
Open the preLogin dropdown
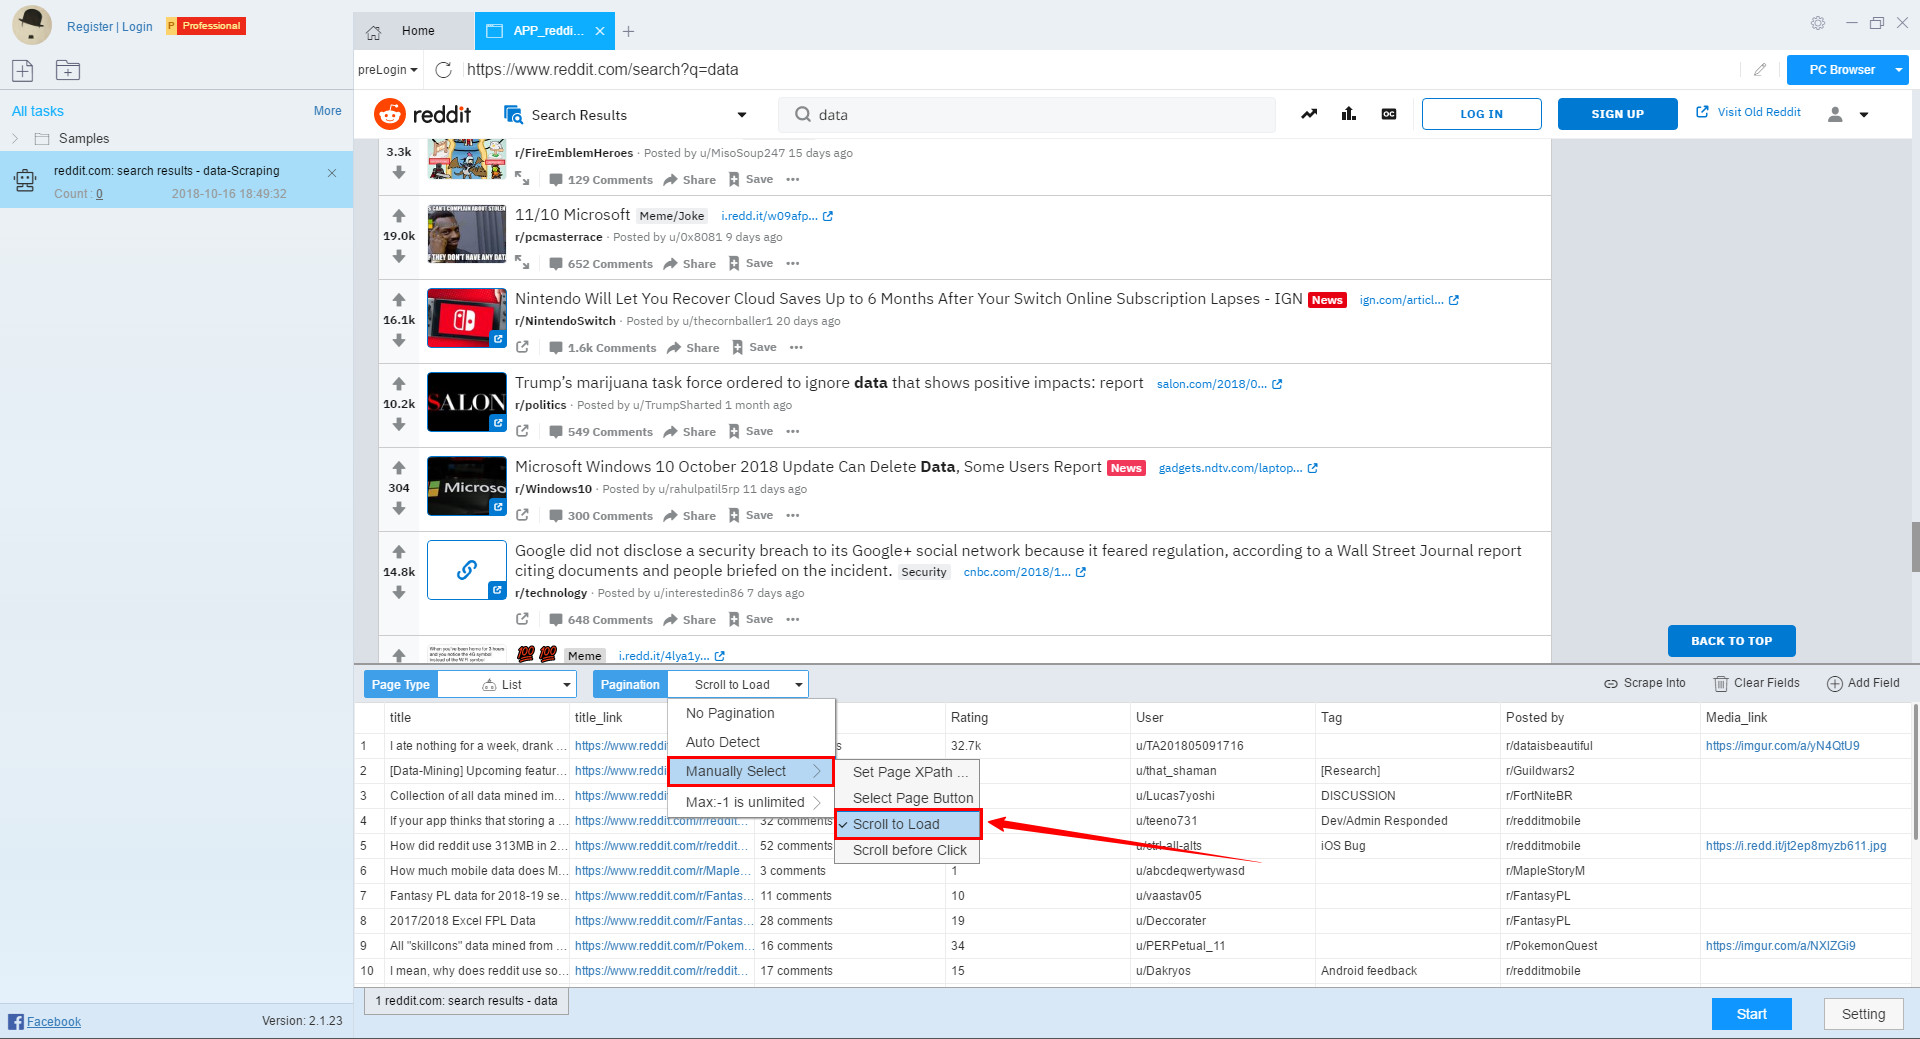[388, 70]
